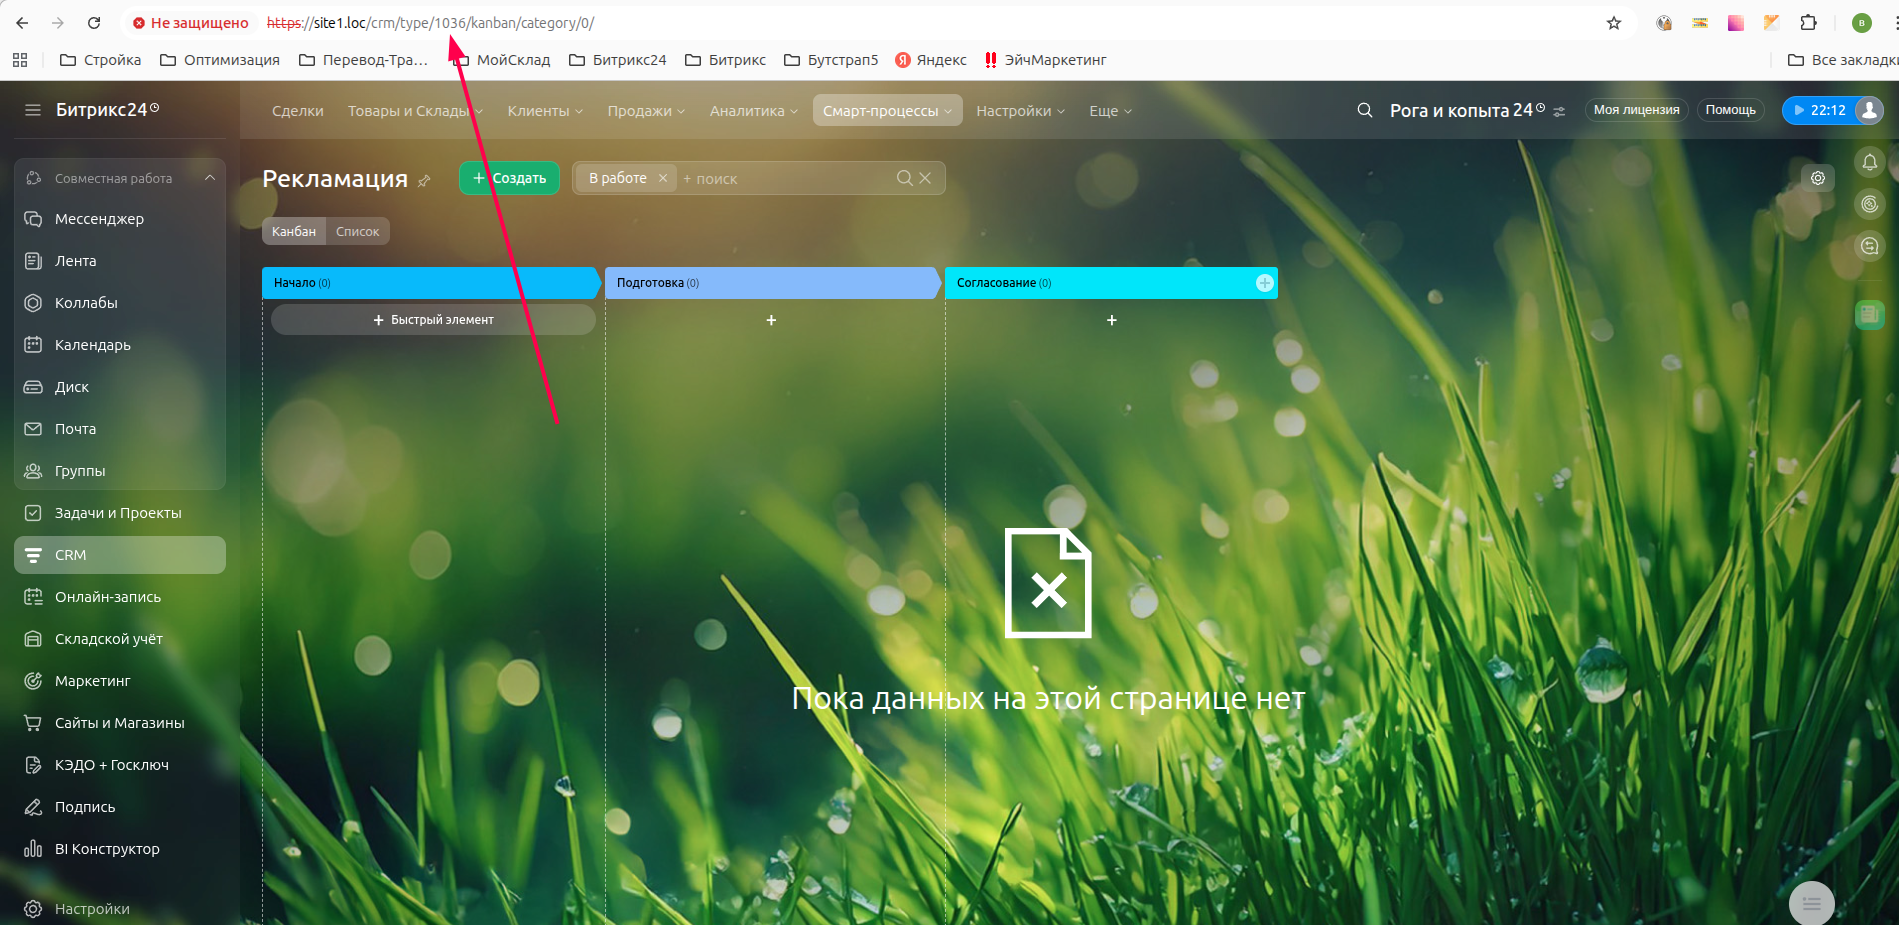Click the Быстрый элемент button

pyautogui.click(x=433, y=320)
